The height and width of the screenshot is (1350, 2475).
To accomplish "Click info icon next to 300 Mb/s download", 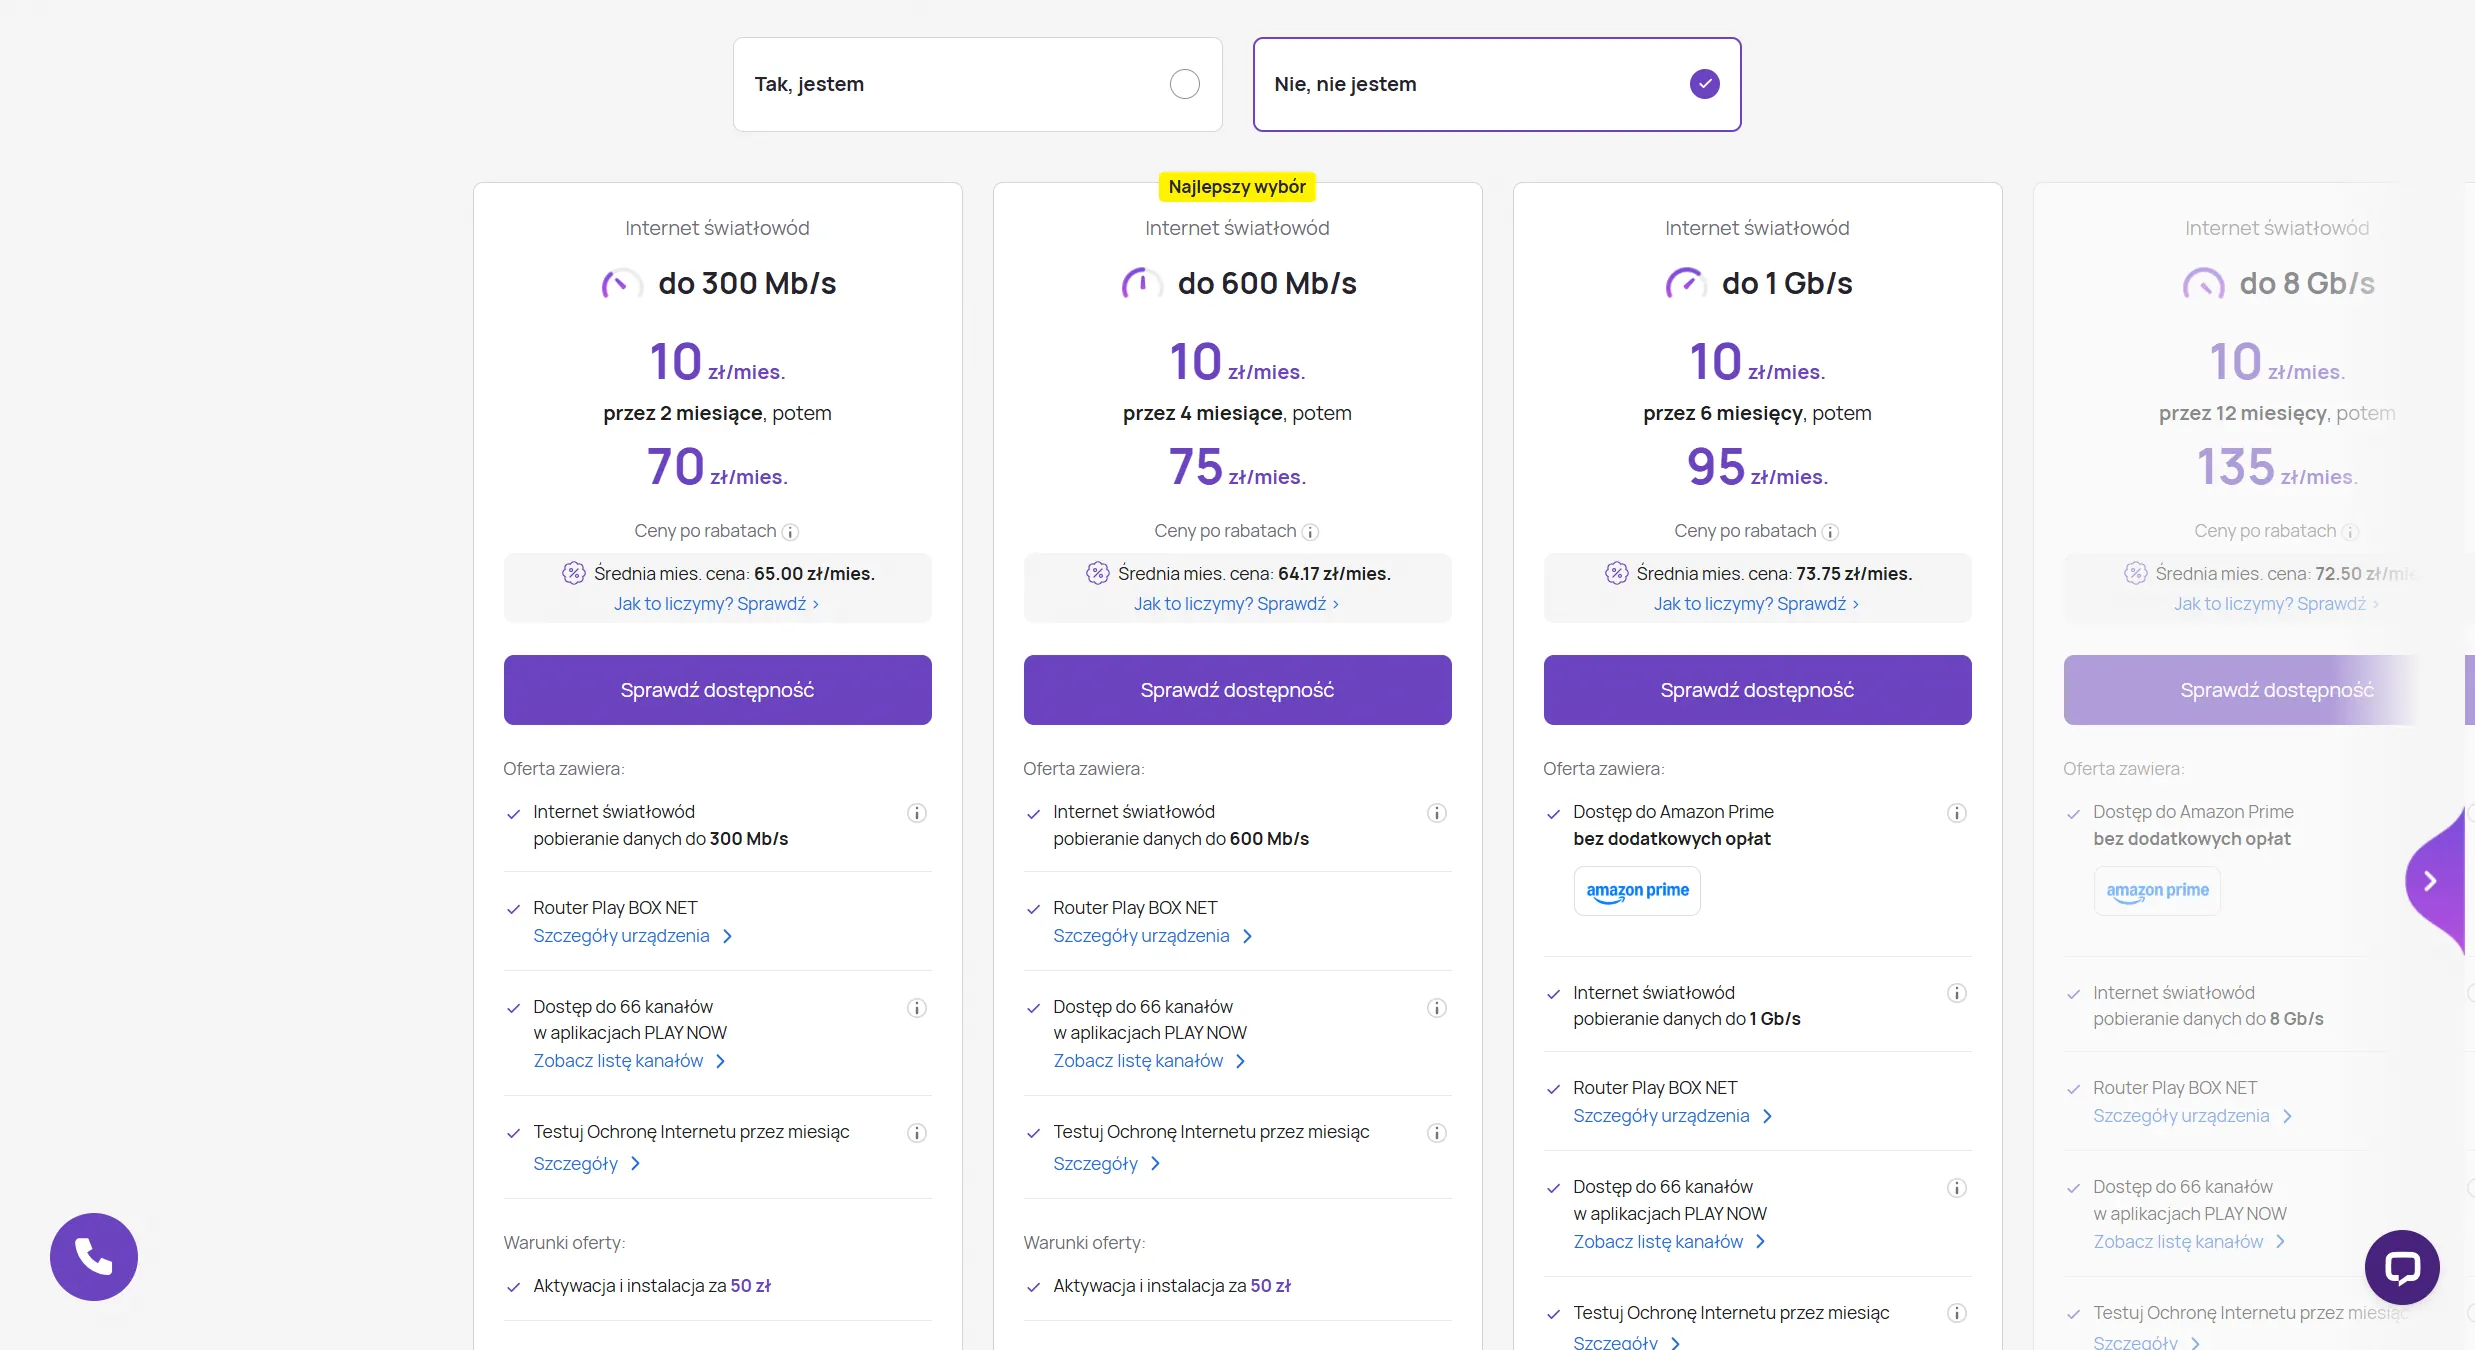I will pos(916,813).
